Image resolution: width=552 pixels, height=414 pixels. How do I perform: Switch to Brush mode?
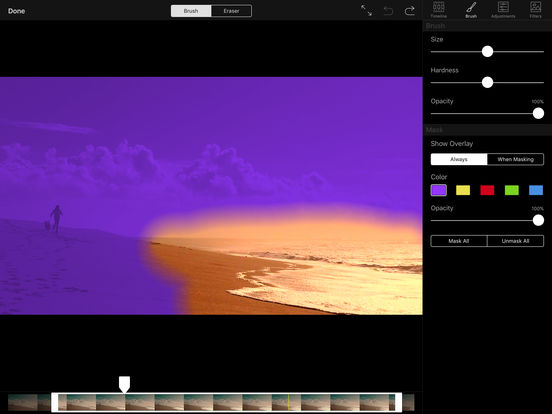[191, 11]
